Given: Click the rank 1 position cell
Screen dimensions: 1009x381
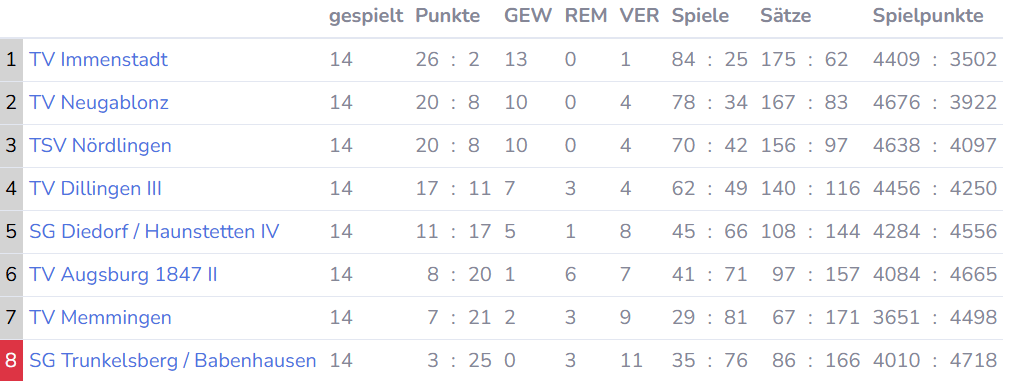Looking at the screenshot, I should (x=11, y=60).
